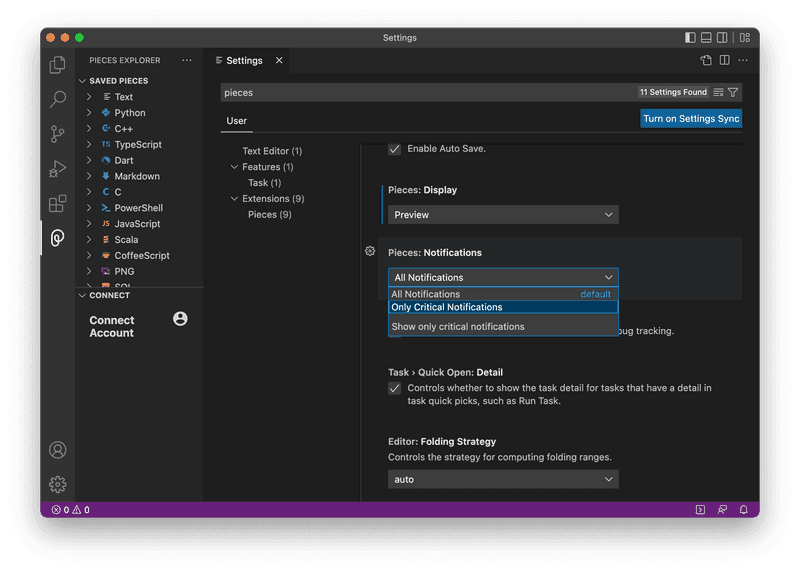
Task: Open the Accounts menu icon
Action: 58,450
